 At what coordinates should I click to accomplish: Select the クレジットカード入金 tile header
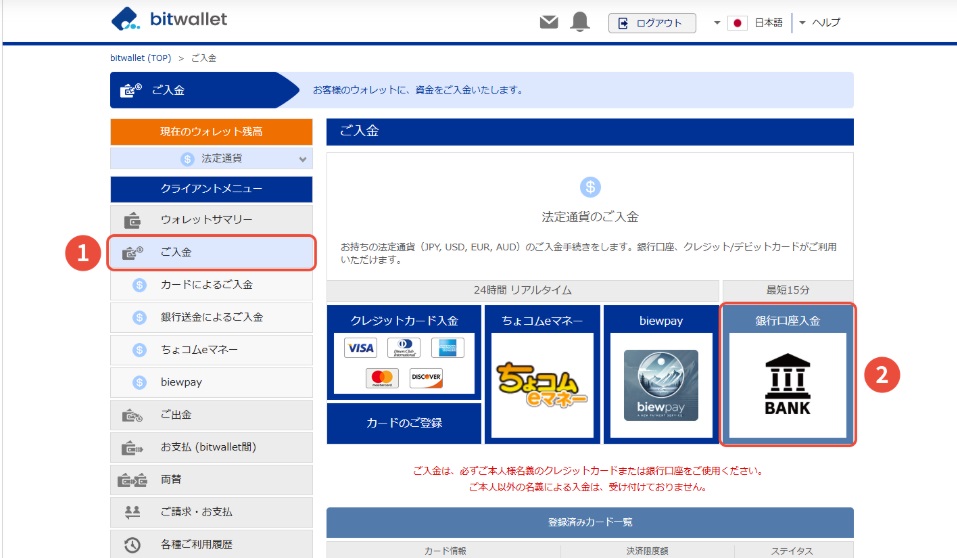tap(404, 321)
